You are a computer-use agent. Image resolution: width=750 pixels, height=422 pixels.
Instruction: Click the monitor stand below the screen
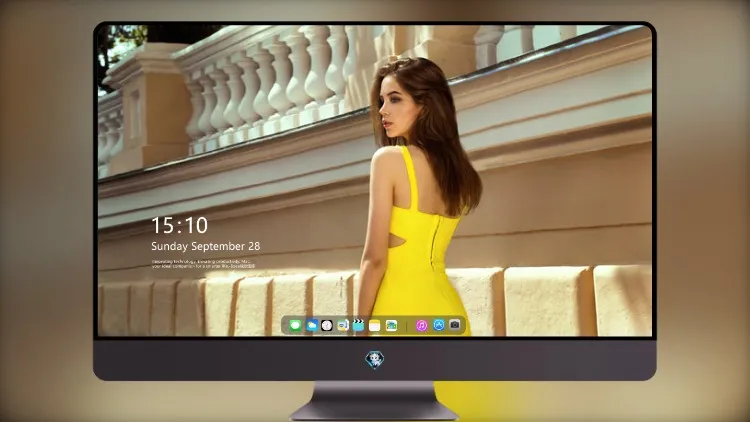tap(374, 401)
